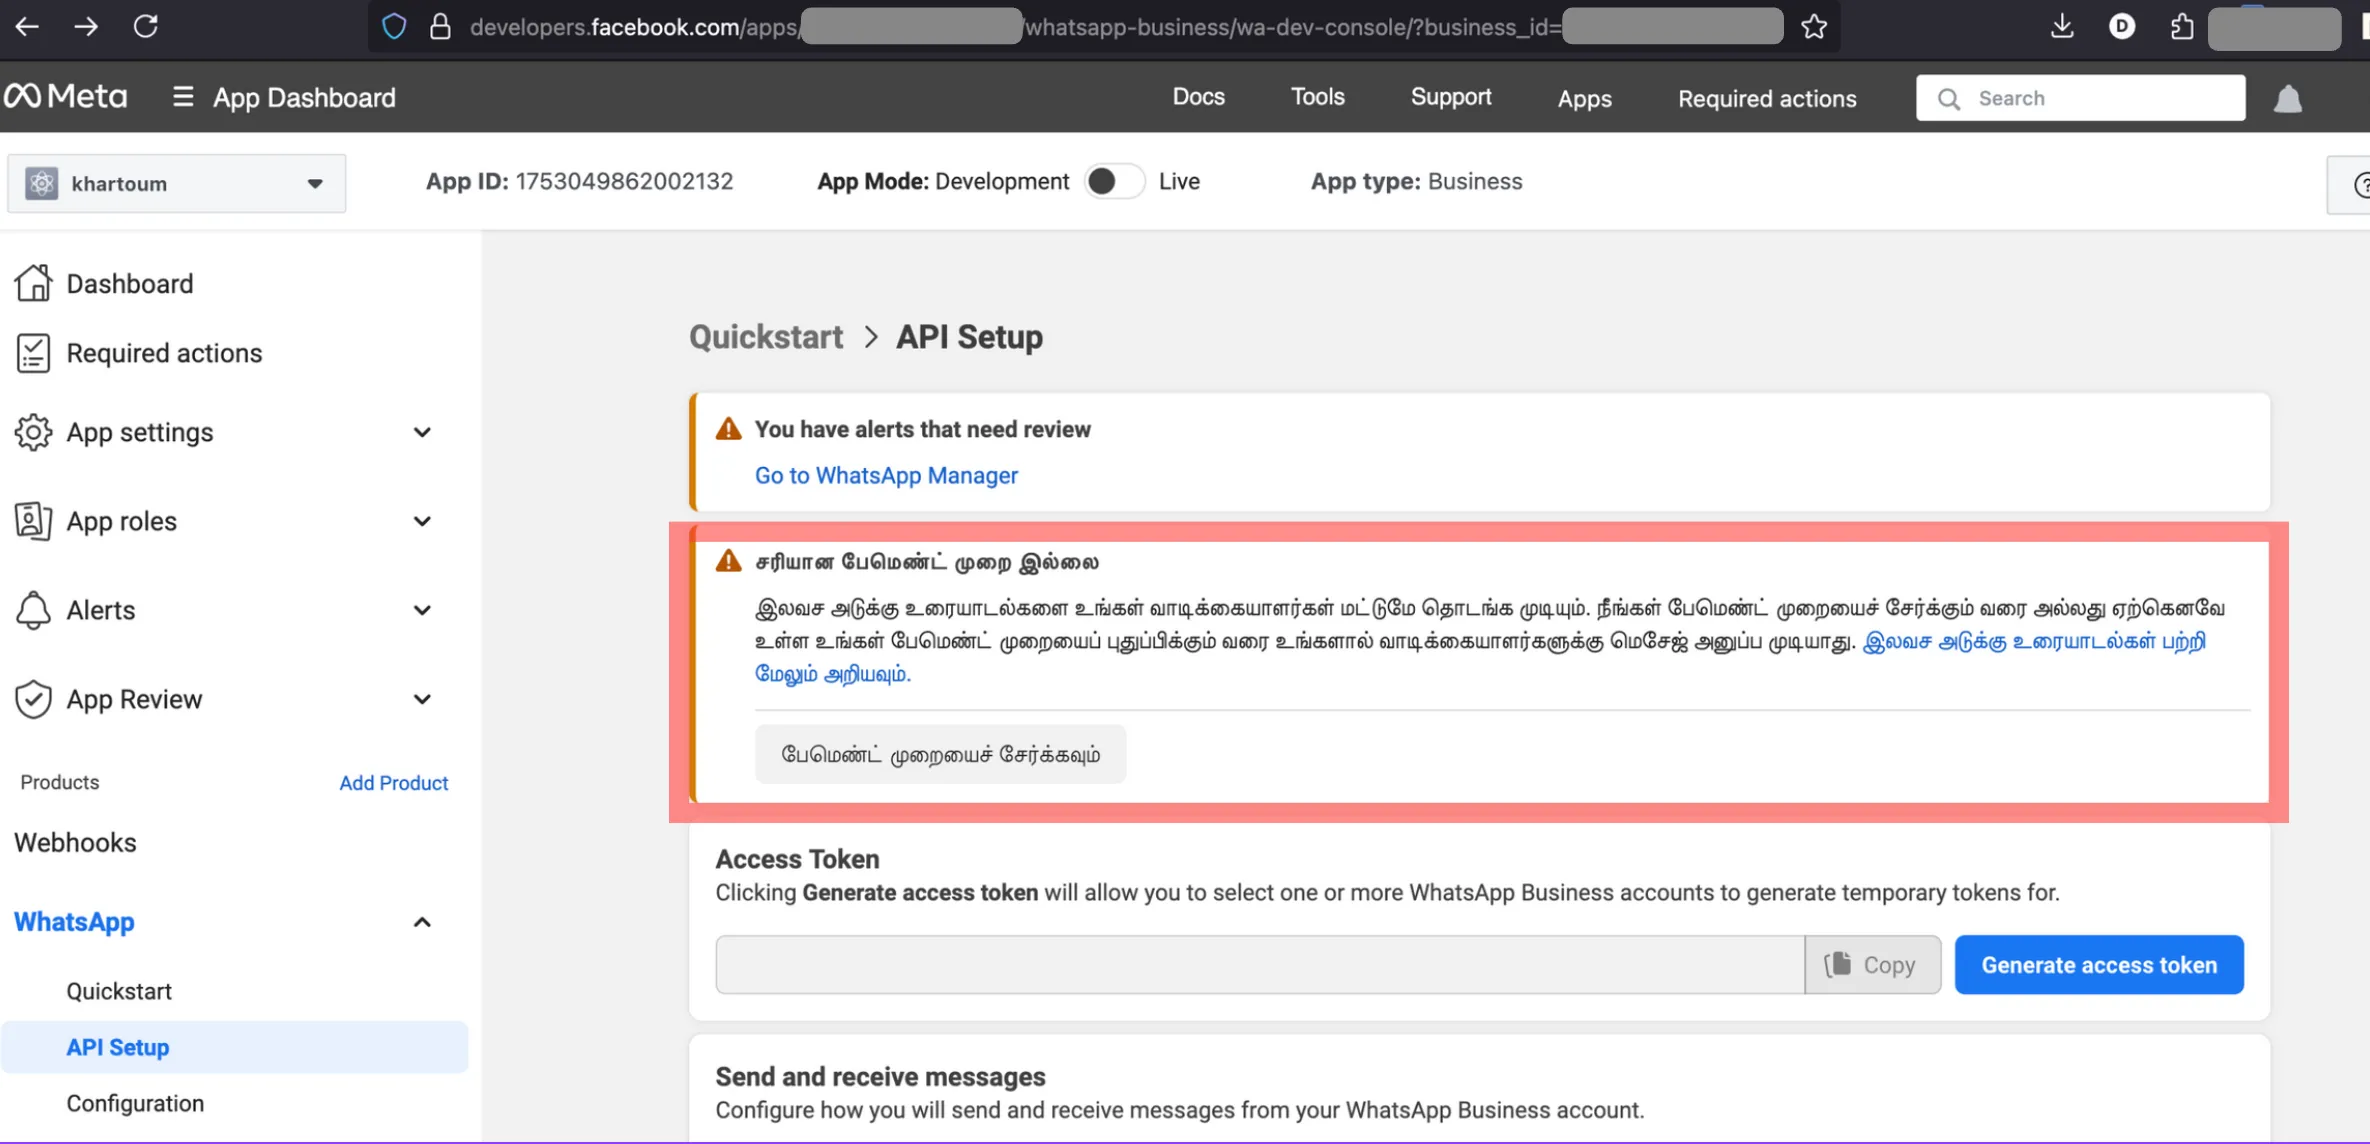The width and height of the screenshot is (2370, 1144).
Task: Open browser downloads arrow icon
Action: click(2061, 27)
